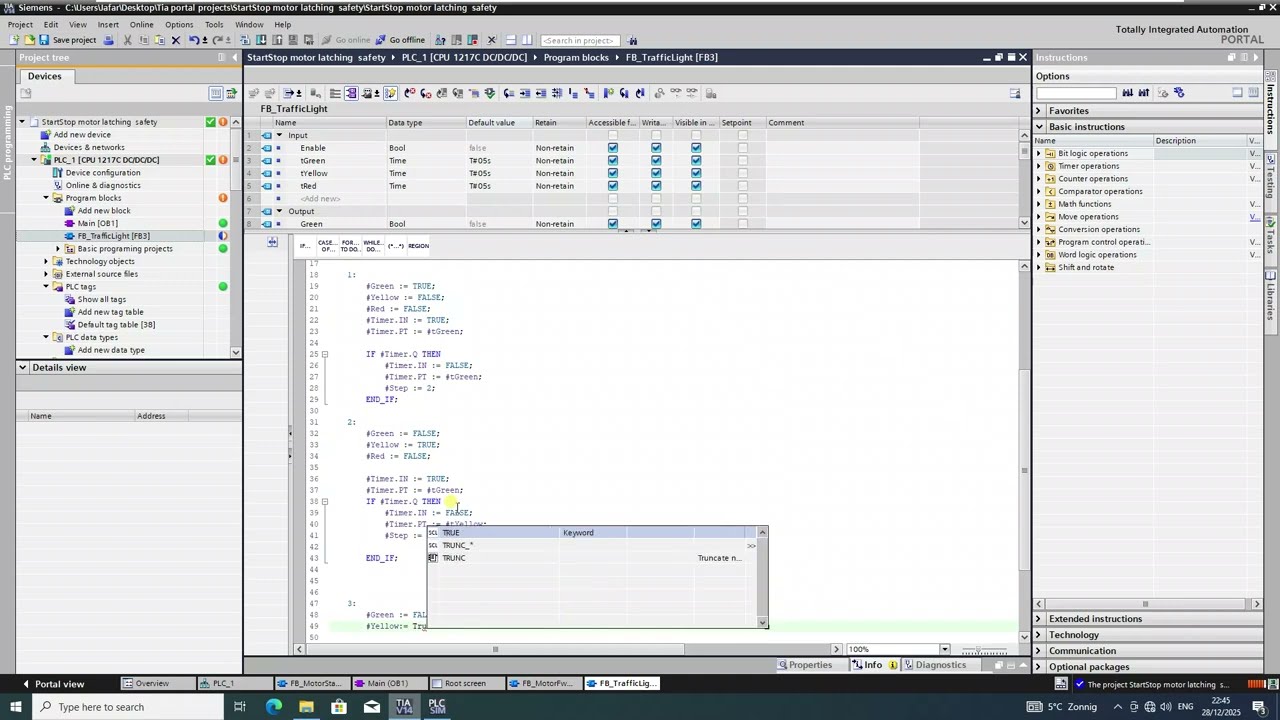The width and height of the screenshot is (1280, 720).
Task: Toggle Writable checkbox for Enable row
Action: (656, 148)
